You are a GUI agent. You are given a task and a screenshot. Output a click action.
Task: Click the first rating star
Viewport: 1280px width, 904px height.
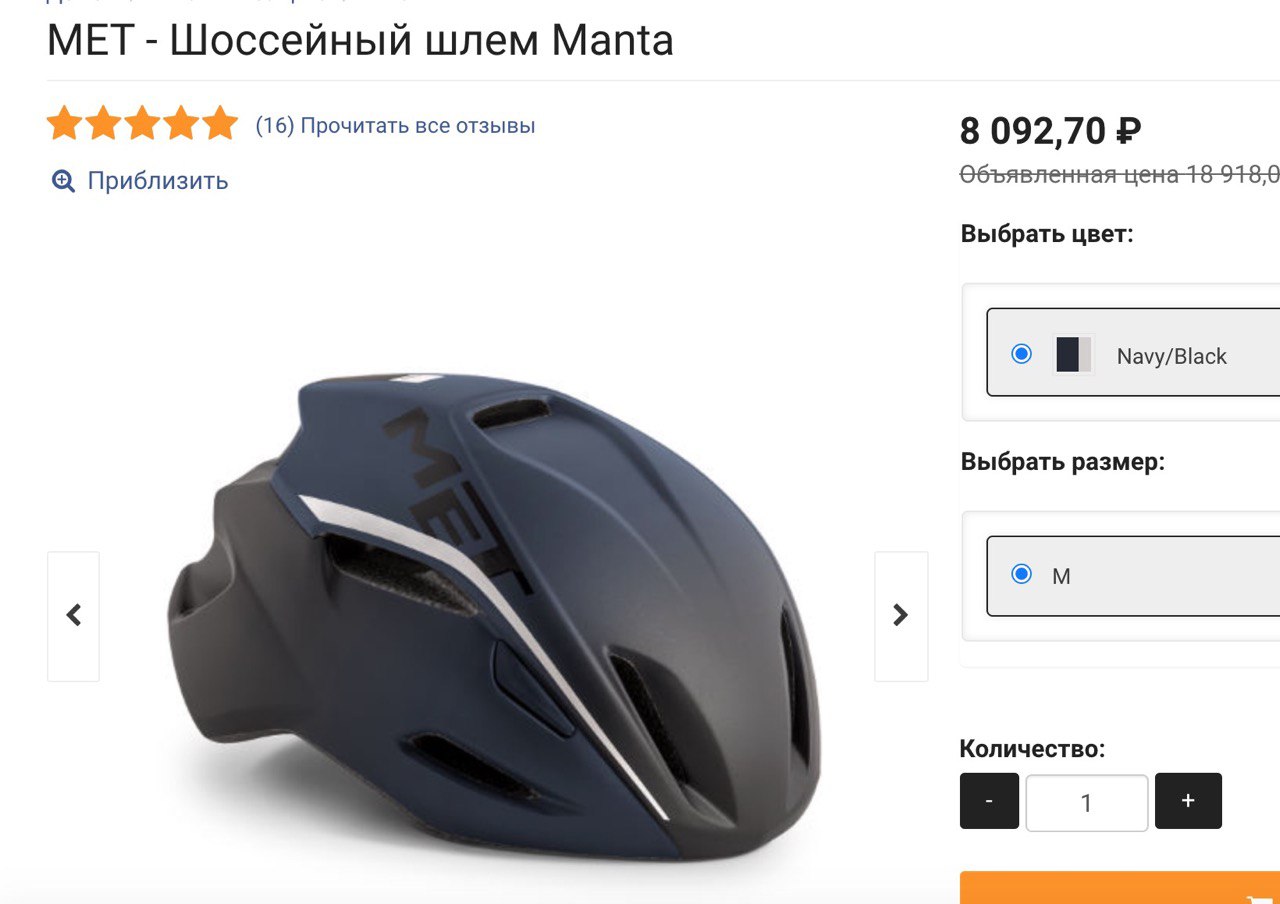coord(64,125)
